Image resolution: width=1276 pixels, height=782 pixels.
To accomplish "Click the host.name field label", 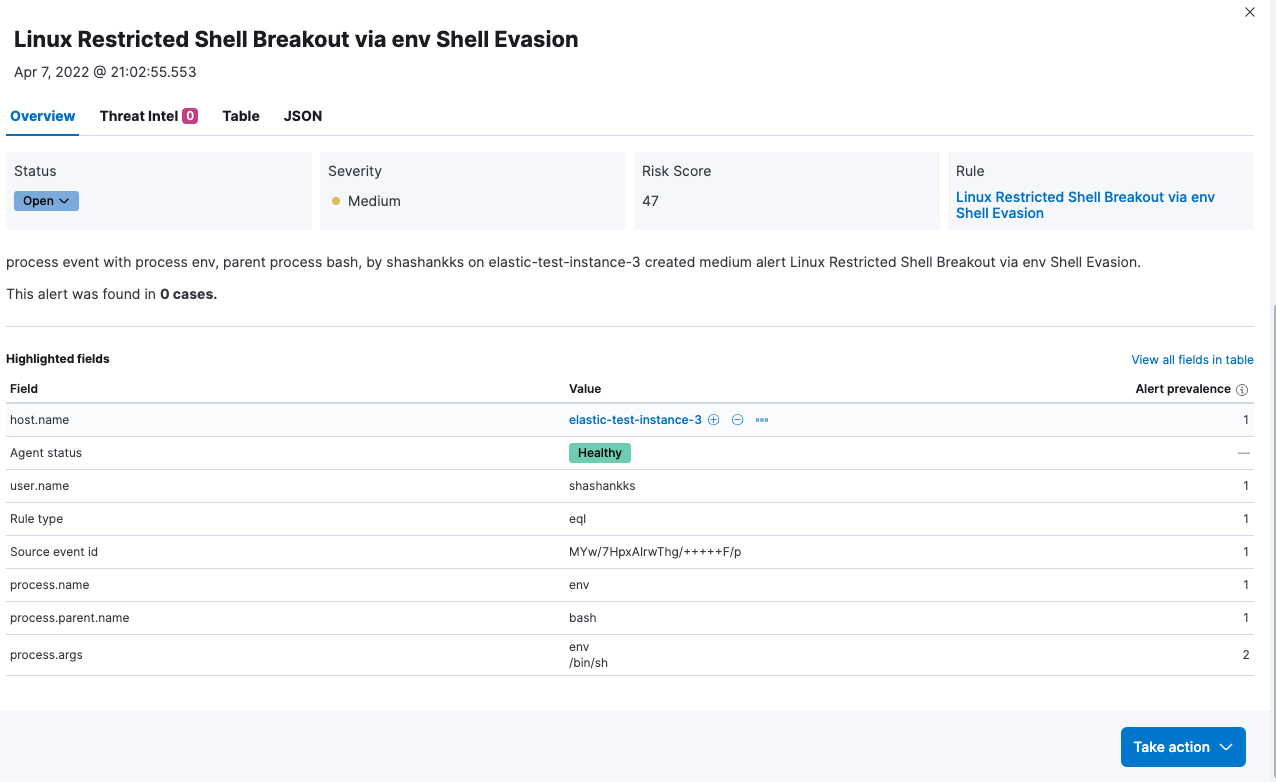I will (39, 420).
